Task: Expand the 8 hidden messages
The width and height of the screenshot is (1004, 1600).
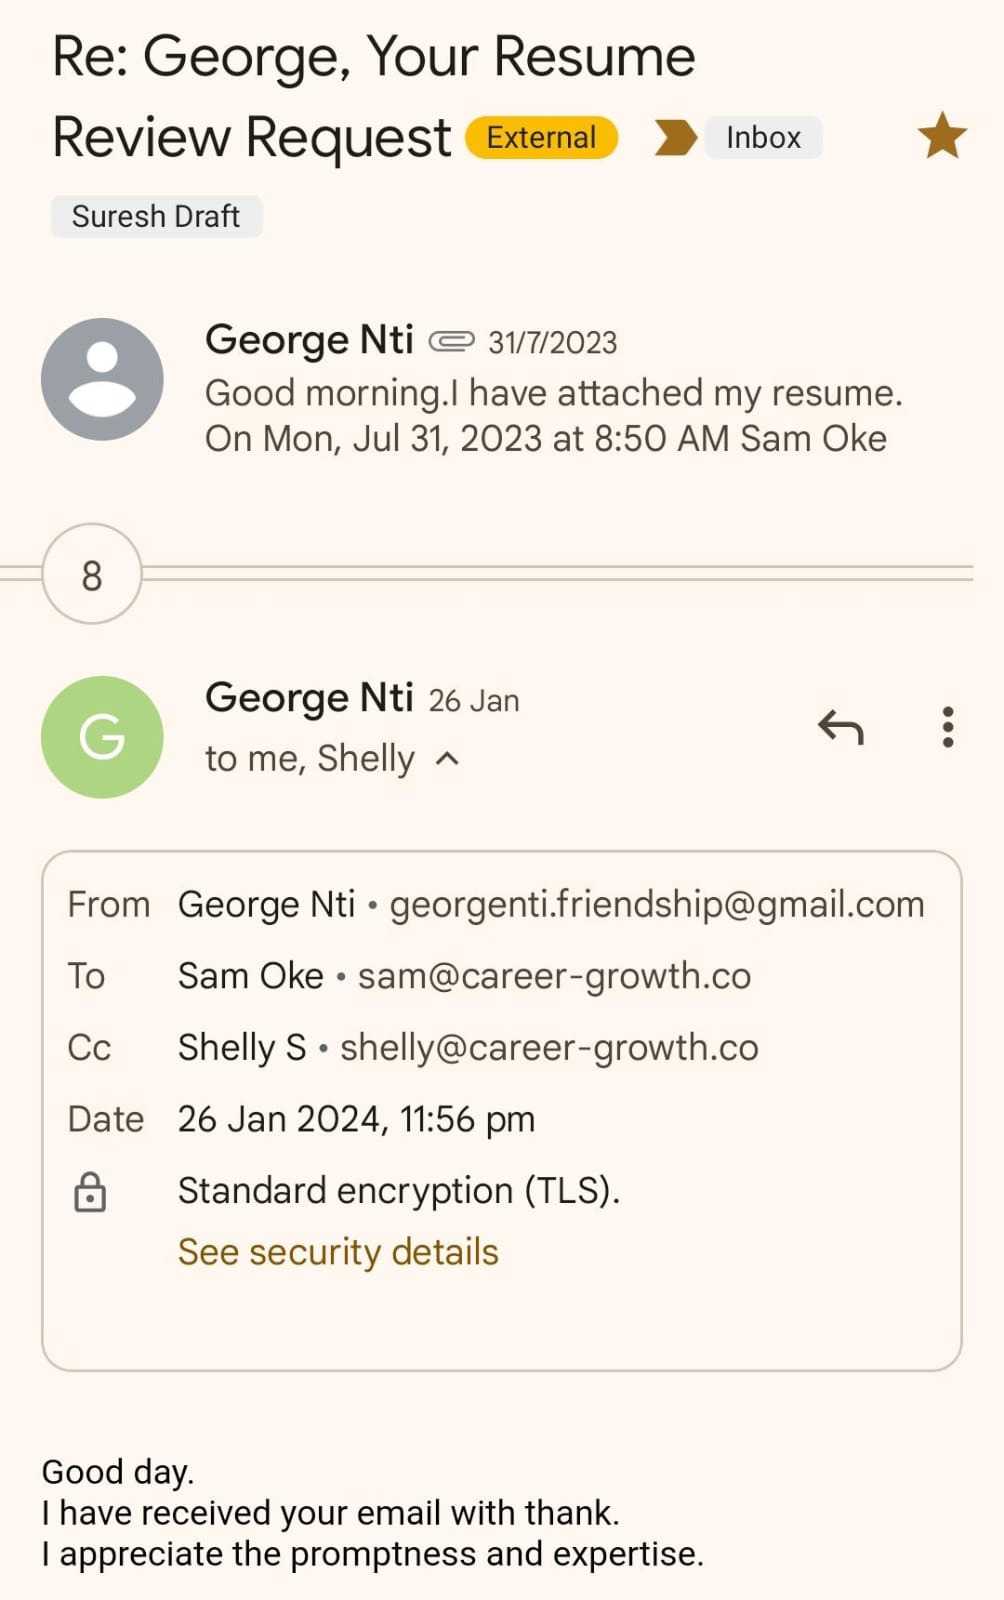Action: 92,574
